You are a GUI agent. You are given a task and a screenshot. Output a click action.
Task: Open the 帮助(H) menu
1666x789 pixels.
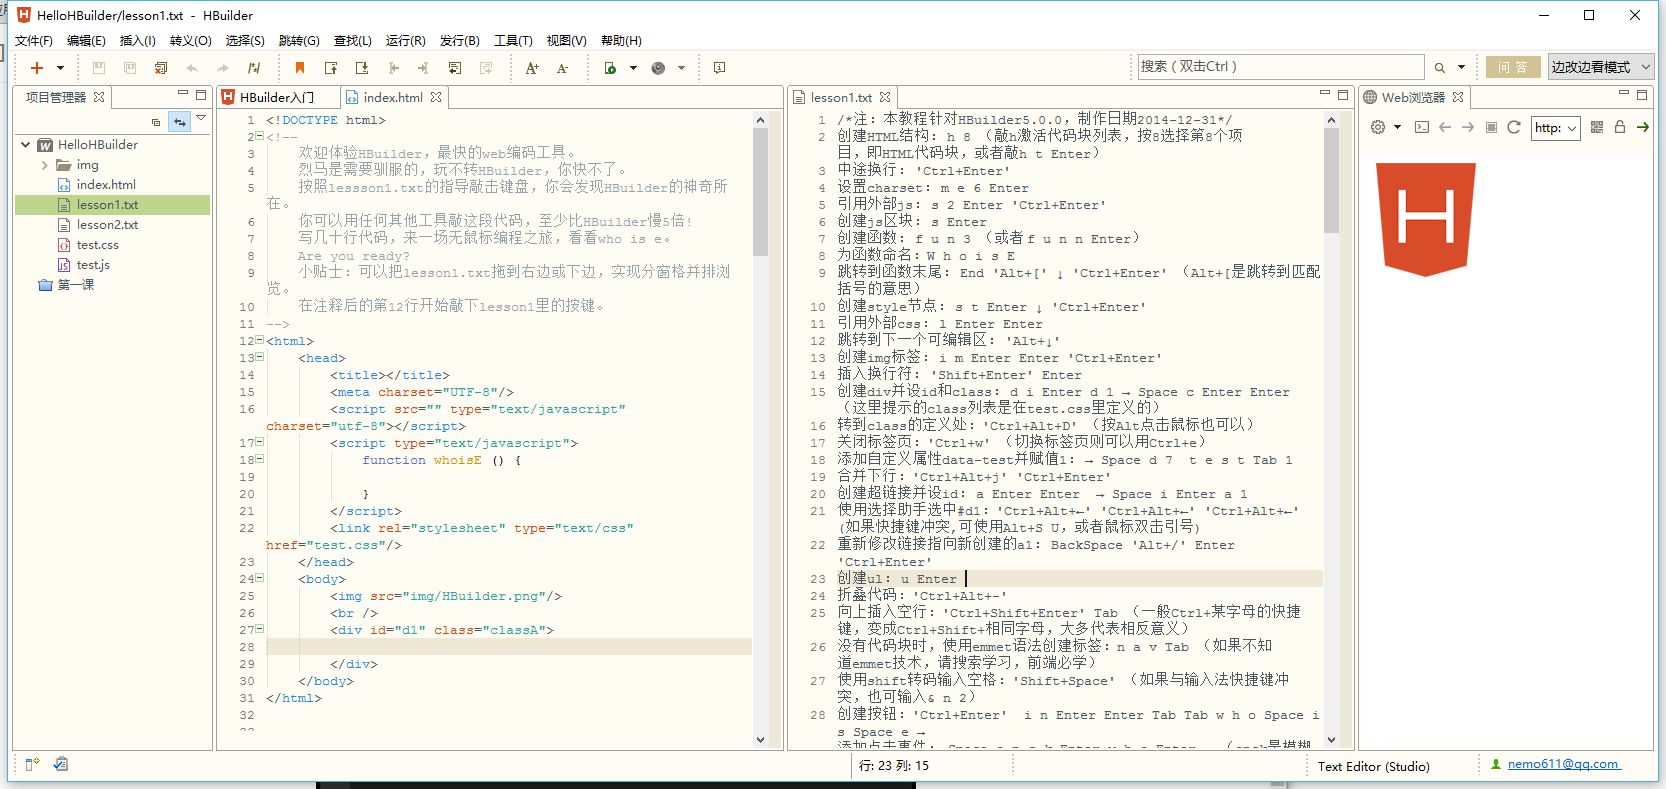[621, 41]
